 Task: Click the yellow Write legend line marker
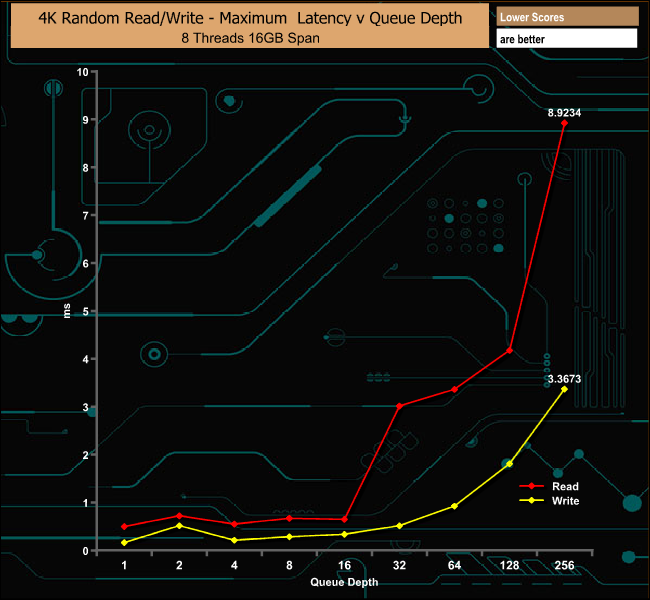point(531,500)
